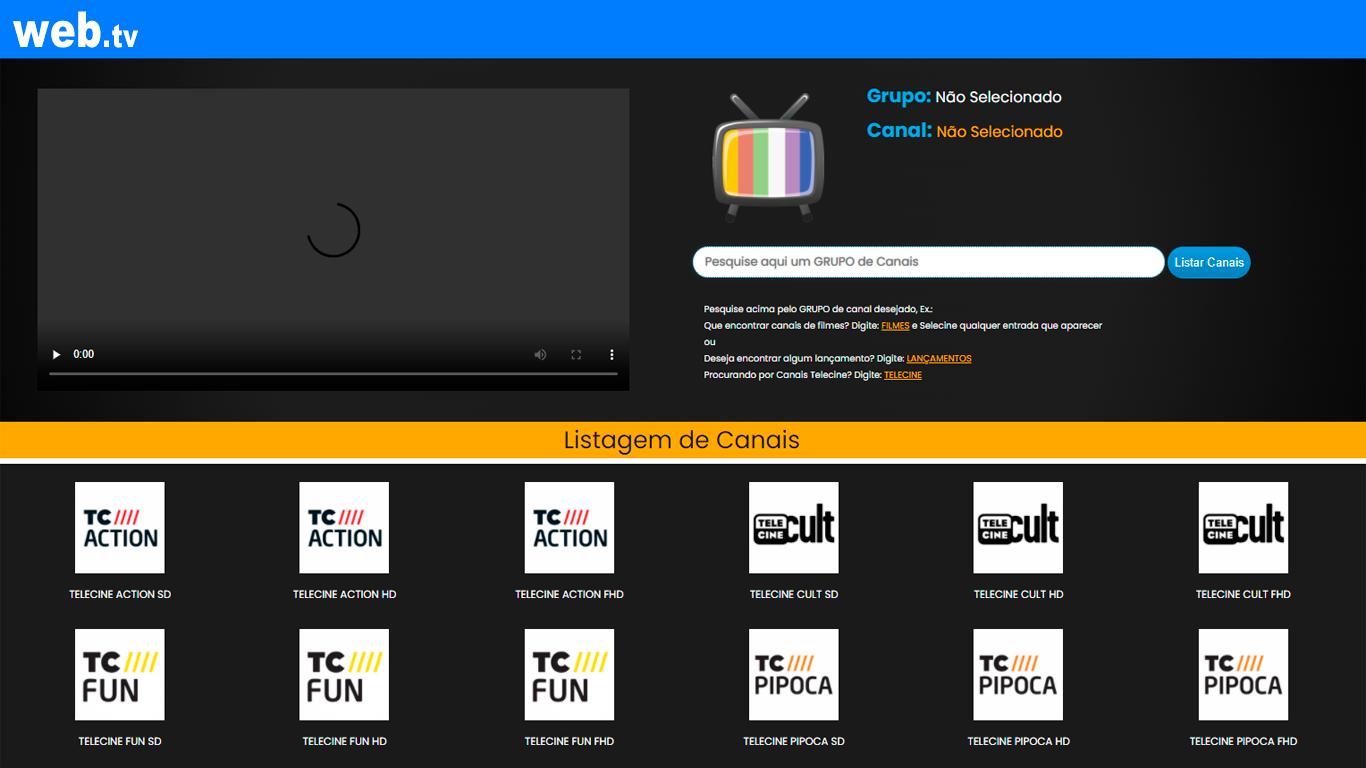The width and height of the screenshot is (1366, 768).
Task: Select the Telecine Action SD logo
Action: (120, 528)
